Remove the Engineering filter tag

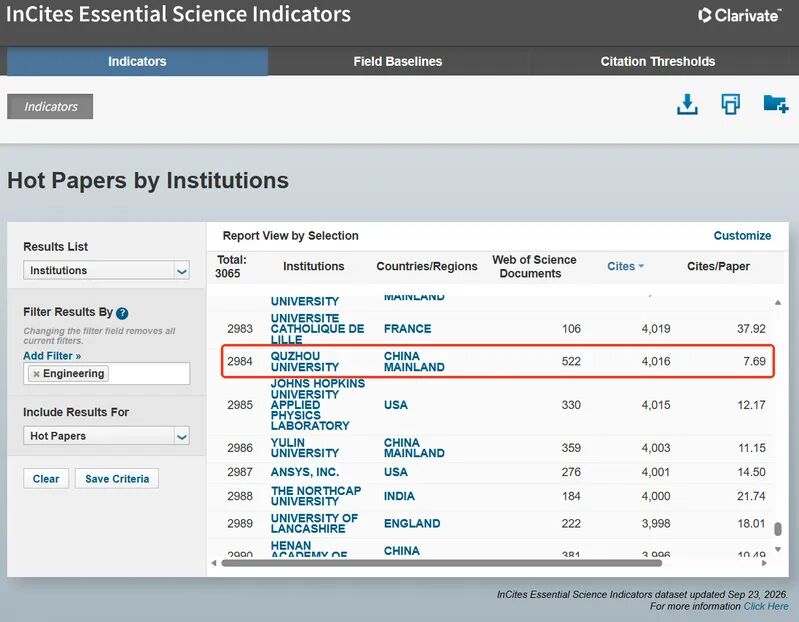coord(36,374)
